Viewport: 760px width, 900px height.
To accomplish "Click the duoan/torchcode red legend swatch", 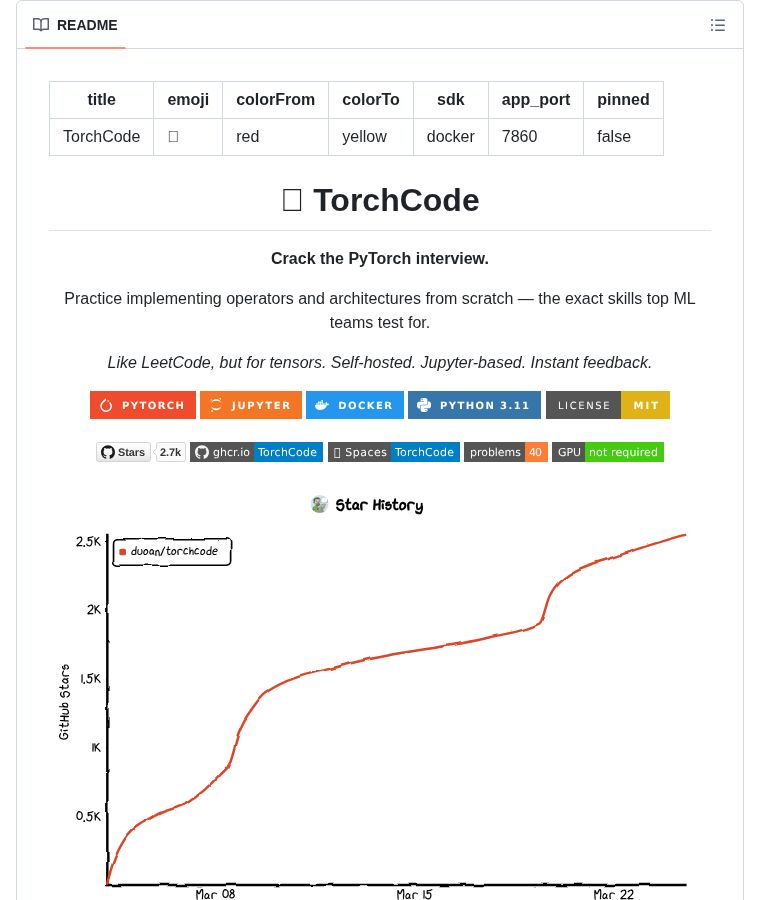I will (x=123, y=551).
